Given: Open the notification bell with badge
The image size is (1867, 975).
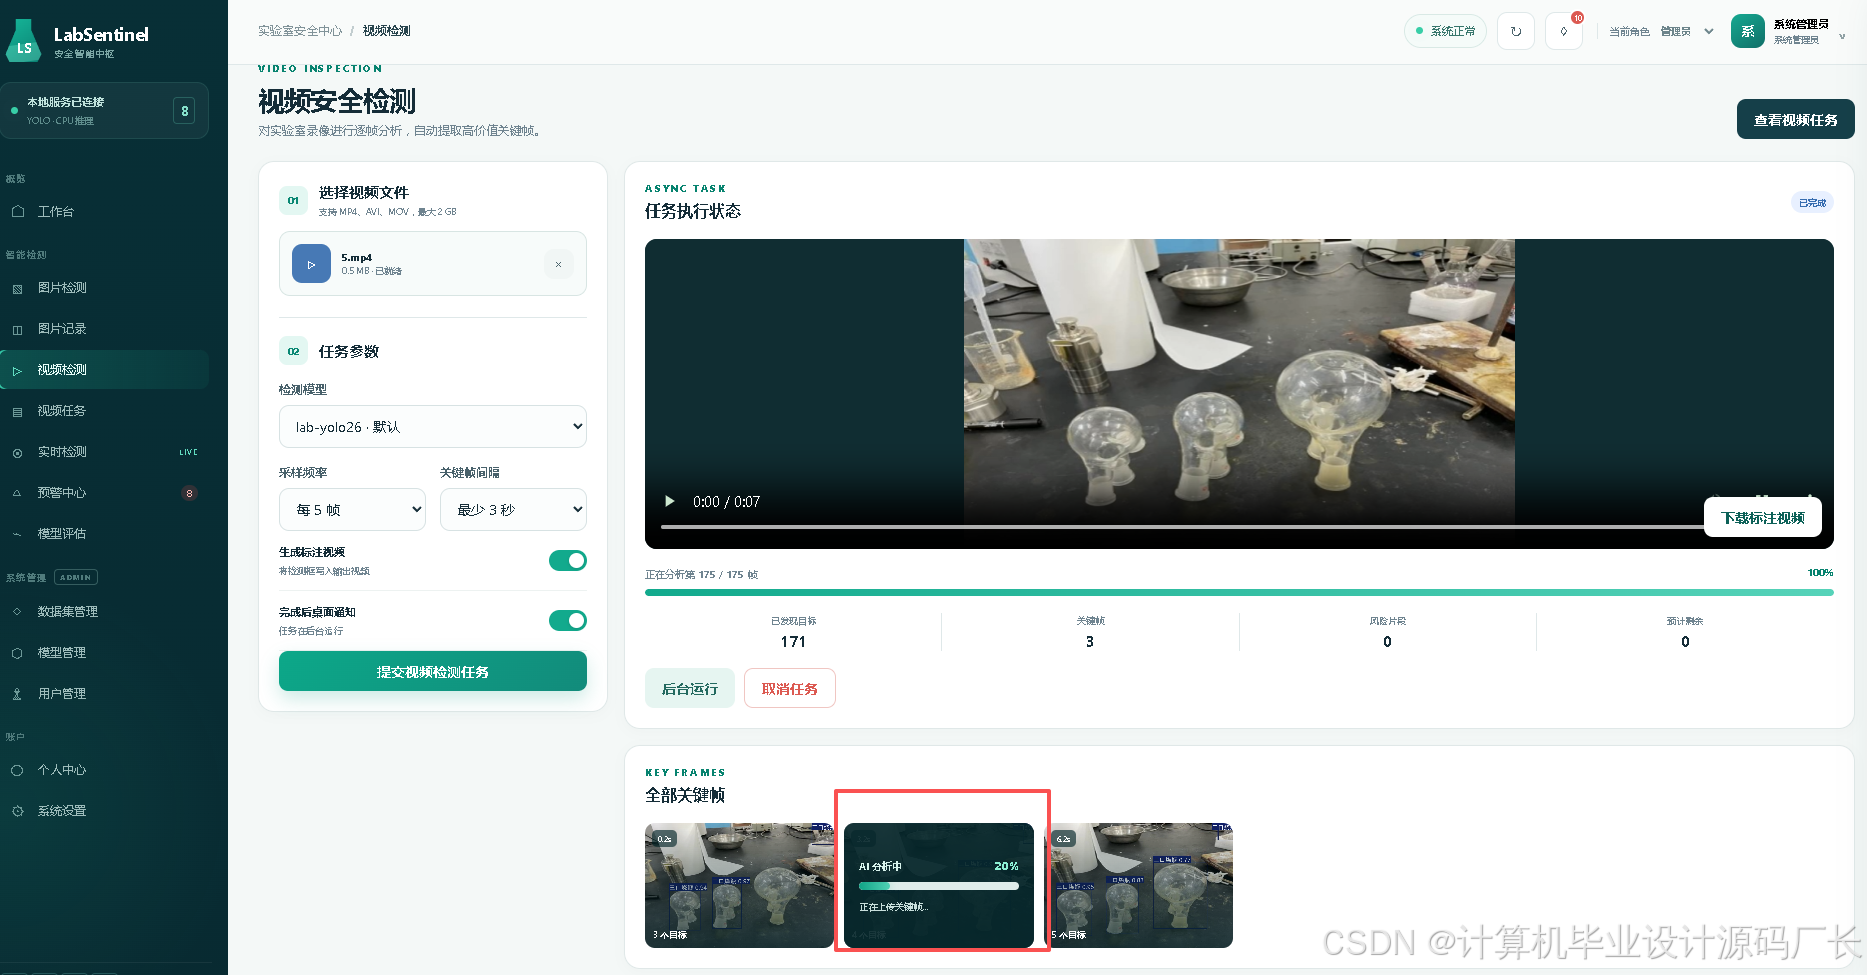Looking at the screenshot, I should coord(1564,31).
